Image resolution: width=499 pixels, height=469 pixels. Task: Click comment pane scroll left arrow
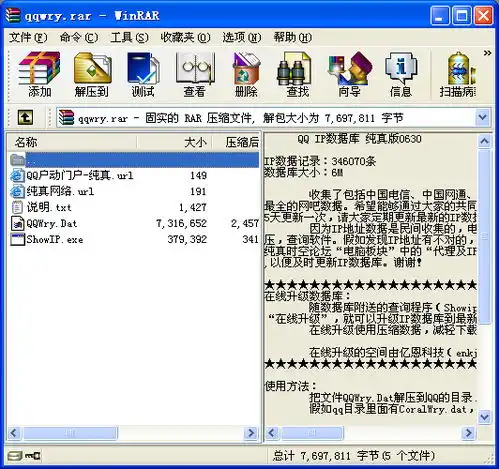click(272, 433)
